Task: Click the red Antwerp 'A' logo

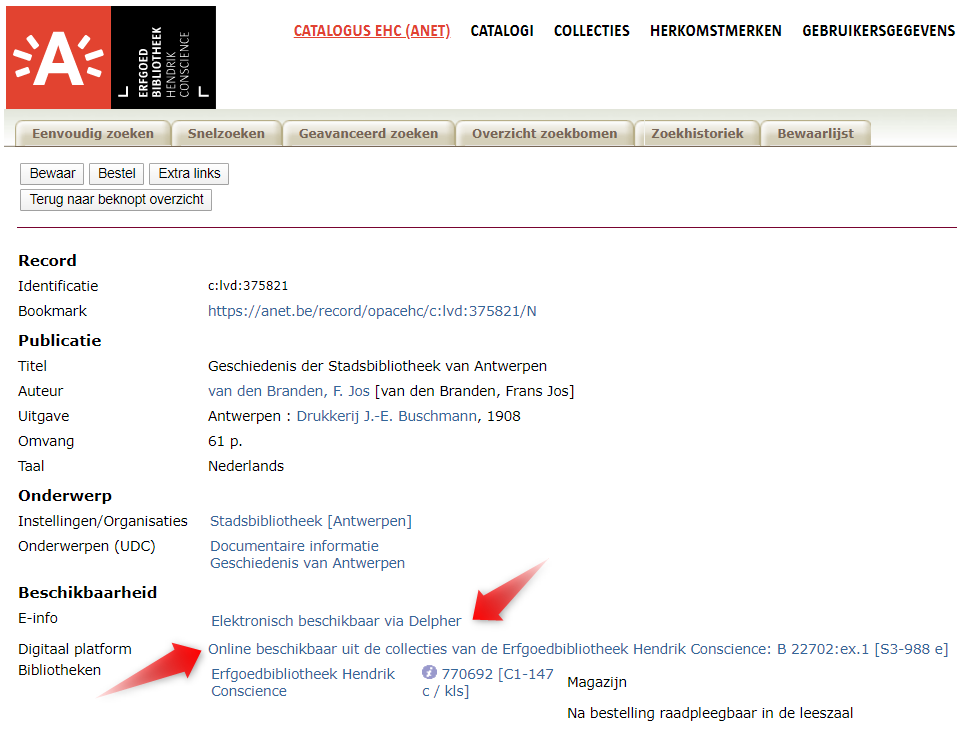Action: tap(58, 57)
